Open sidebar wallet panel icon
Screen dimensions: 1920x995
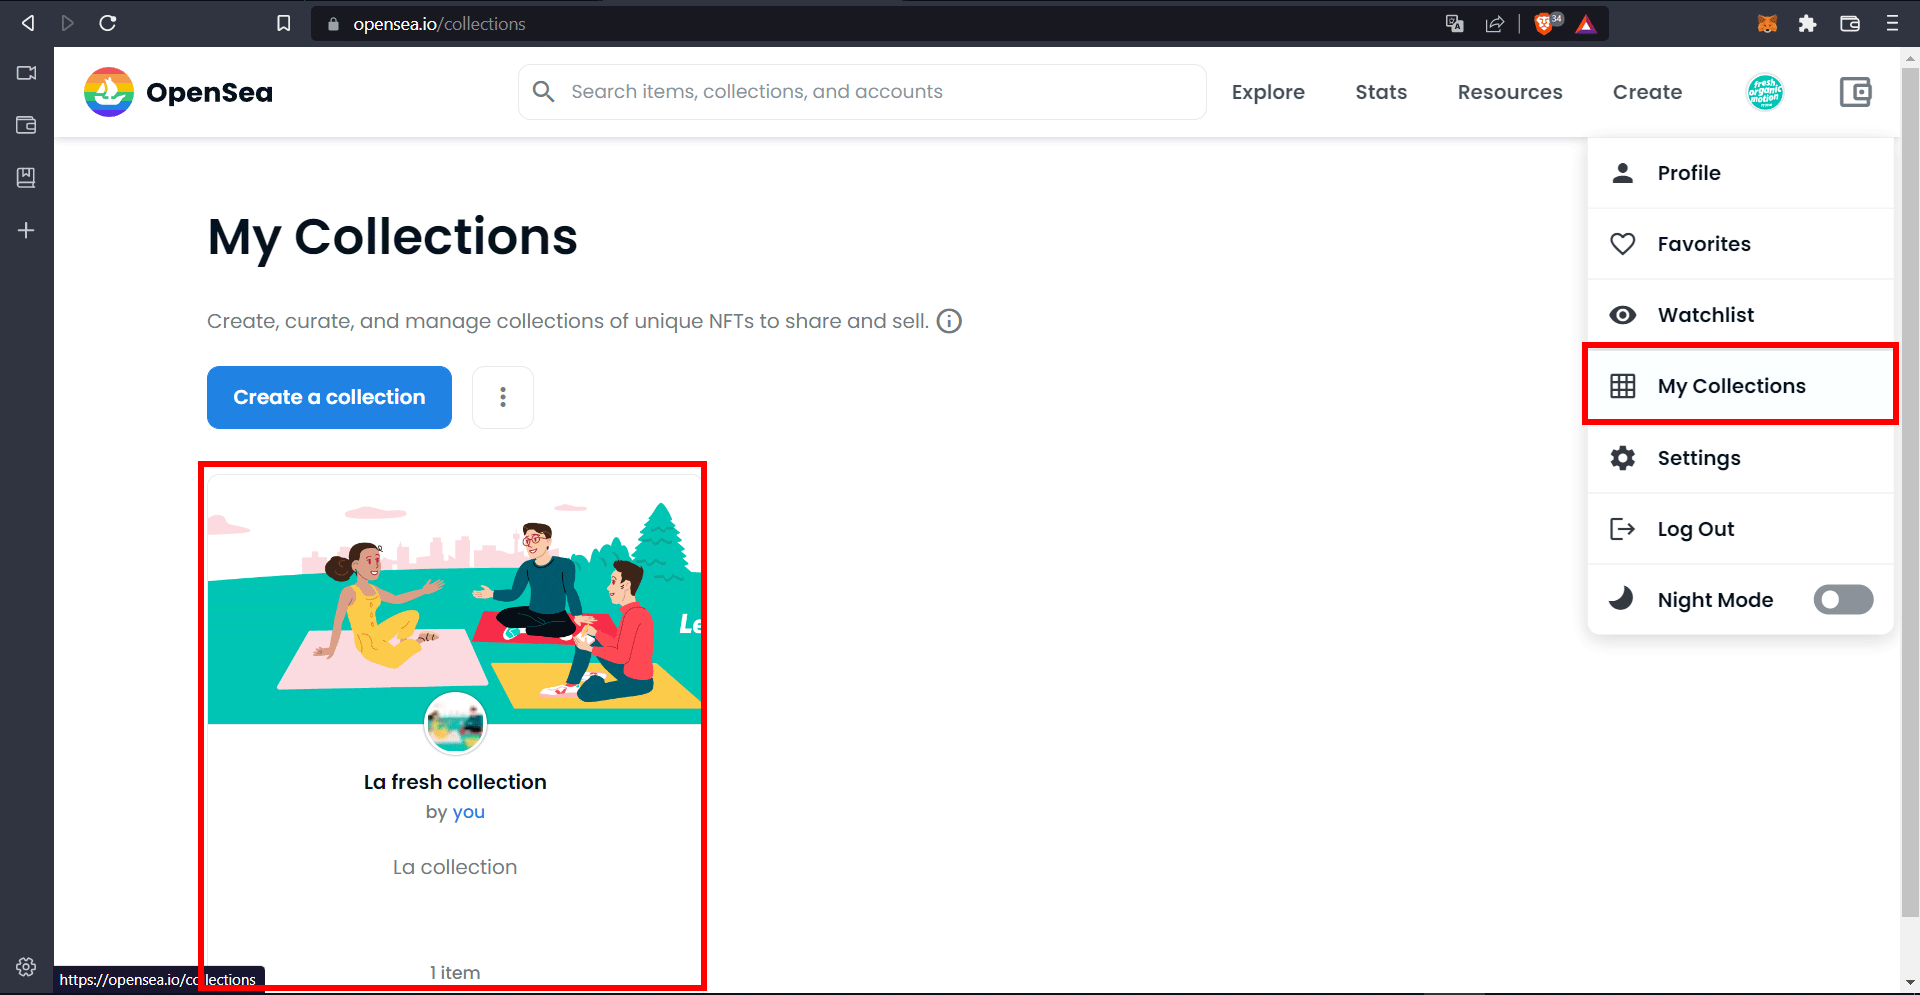tap(26, 125)
